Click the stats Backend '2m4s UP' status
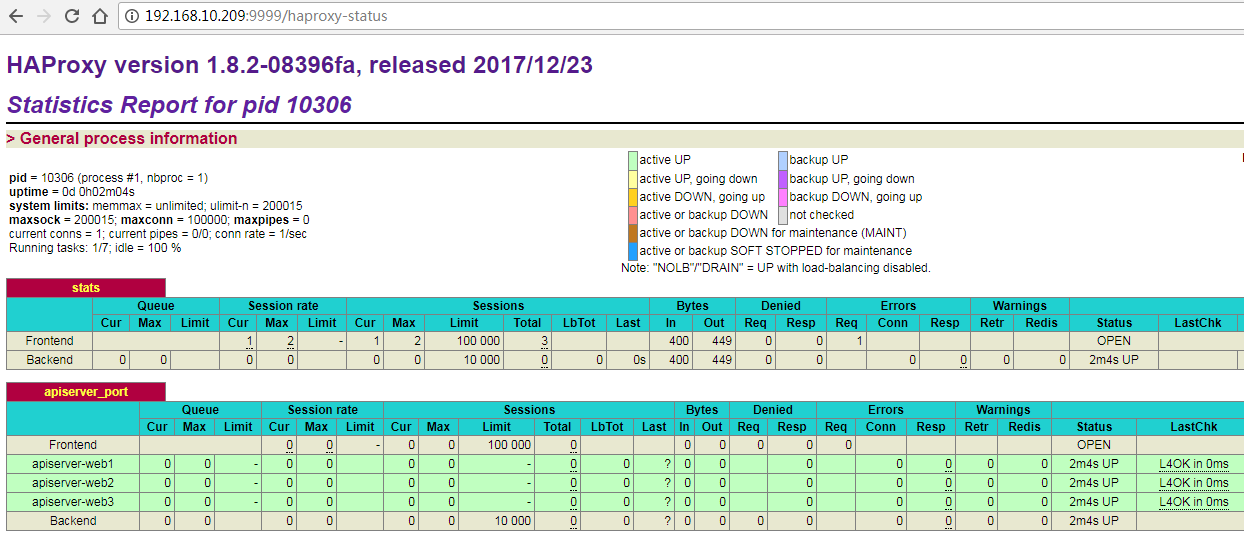Screen dimensions: 1244x533 point(1114,360)
